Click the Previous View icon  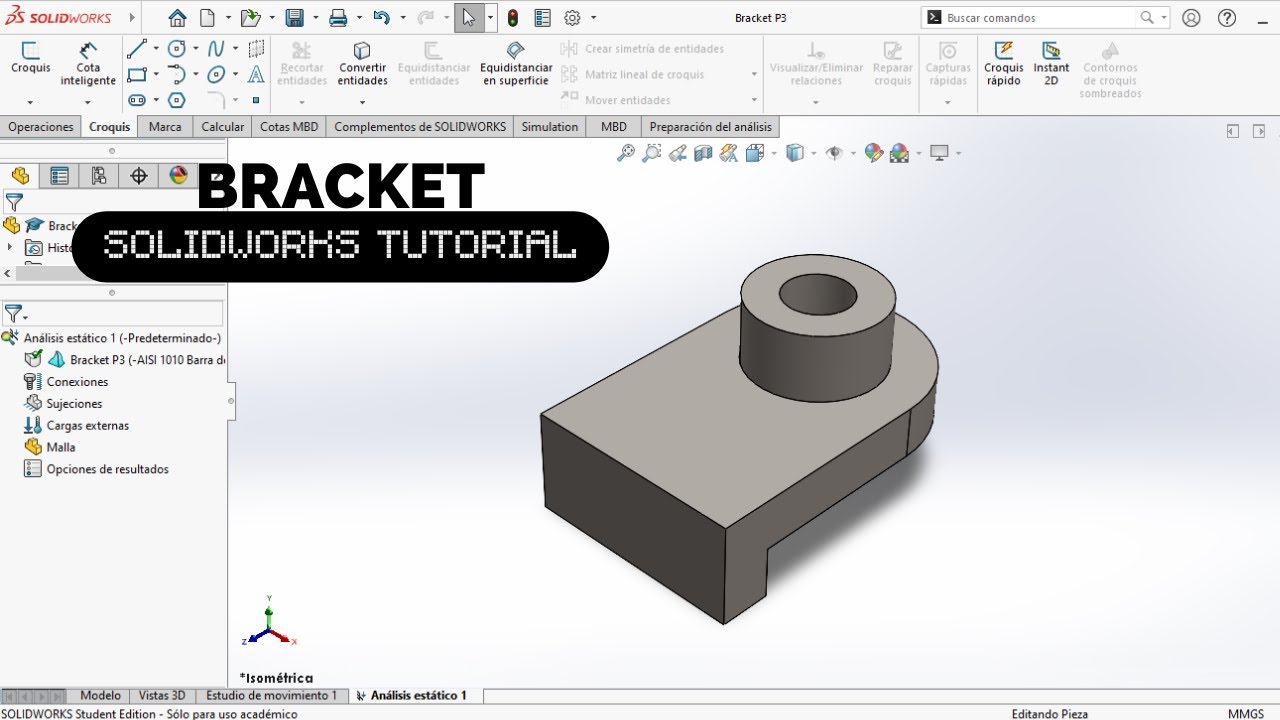point(678,152)
